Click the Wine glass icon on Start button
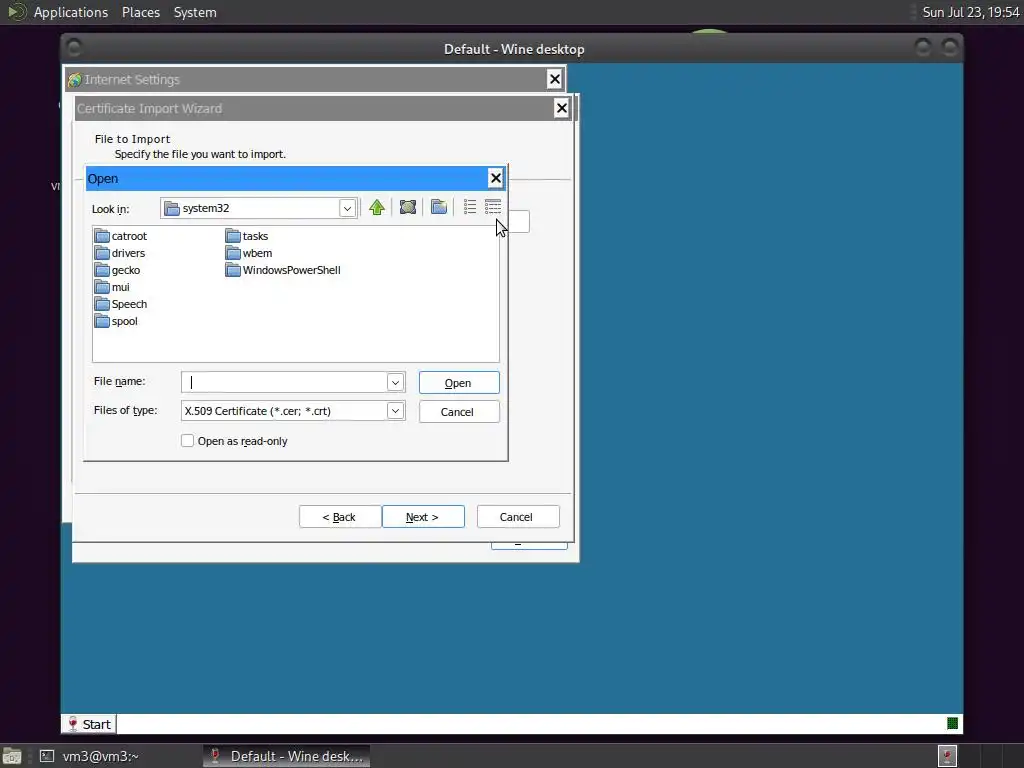This screenshot has width=1024, height=768. (72, 724)
